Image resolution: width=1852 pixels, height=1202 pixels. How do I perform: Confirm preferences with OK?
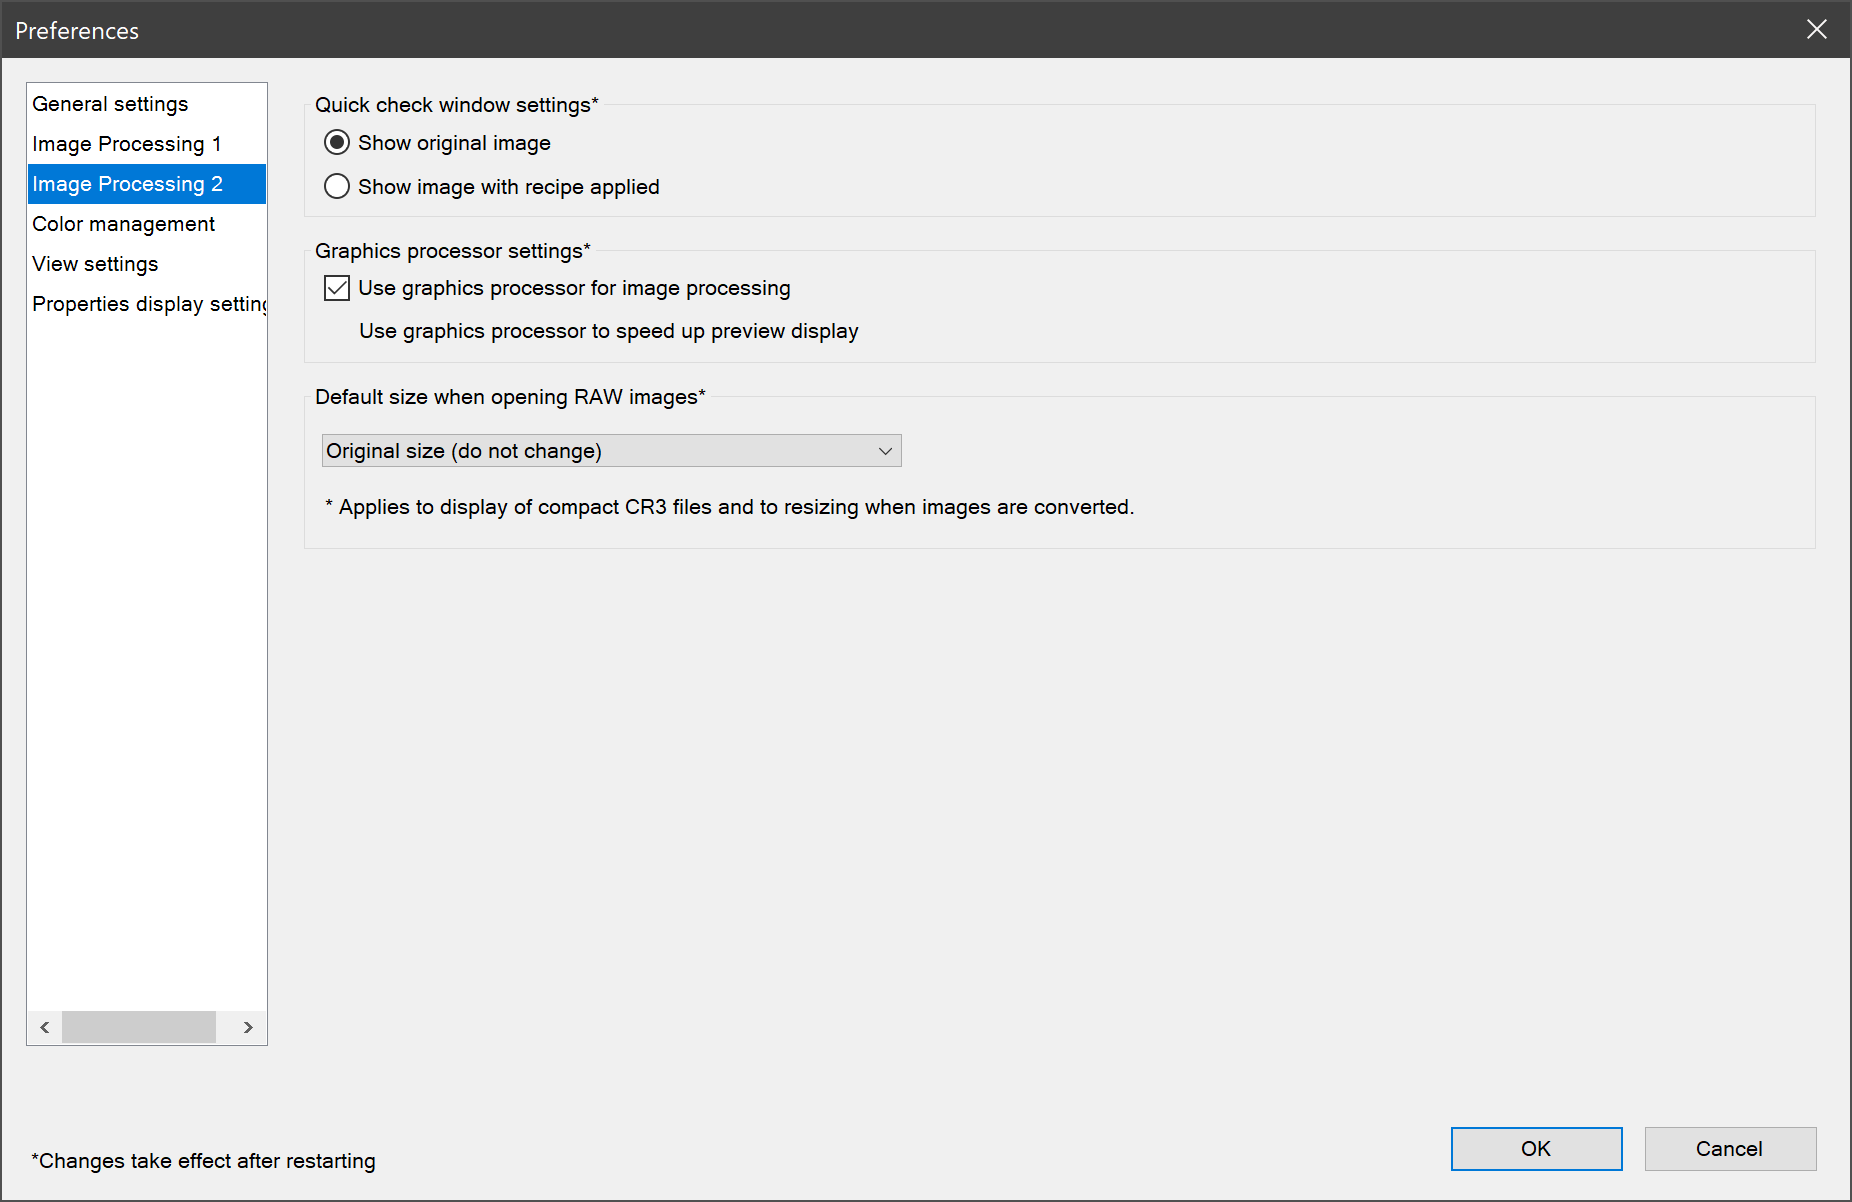(x=1536, y=1148)
